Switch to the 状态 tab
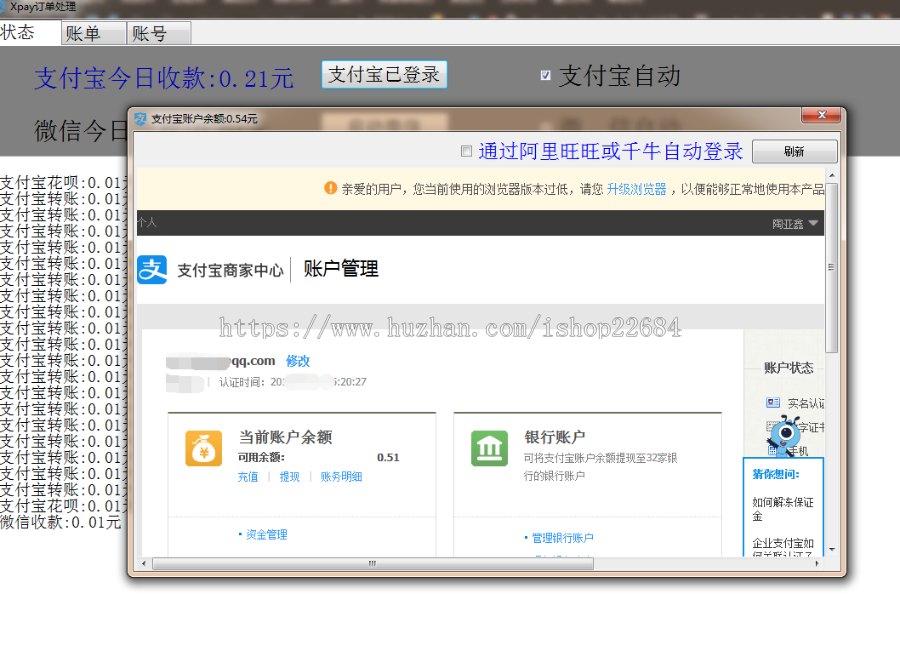Screen dimensions: 900x651 point(30,32)
